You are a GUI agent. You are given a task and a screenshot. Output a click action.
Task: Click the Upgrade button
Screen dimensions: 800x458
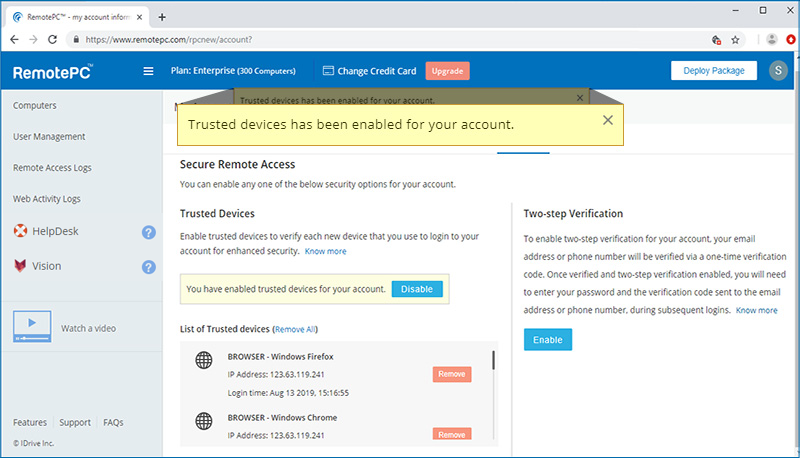447,71
